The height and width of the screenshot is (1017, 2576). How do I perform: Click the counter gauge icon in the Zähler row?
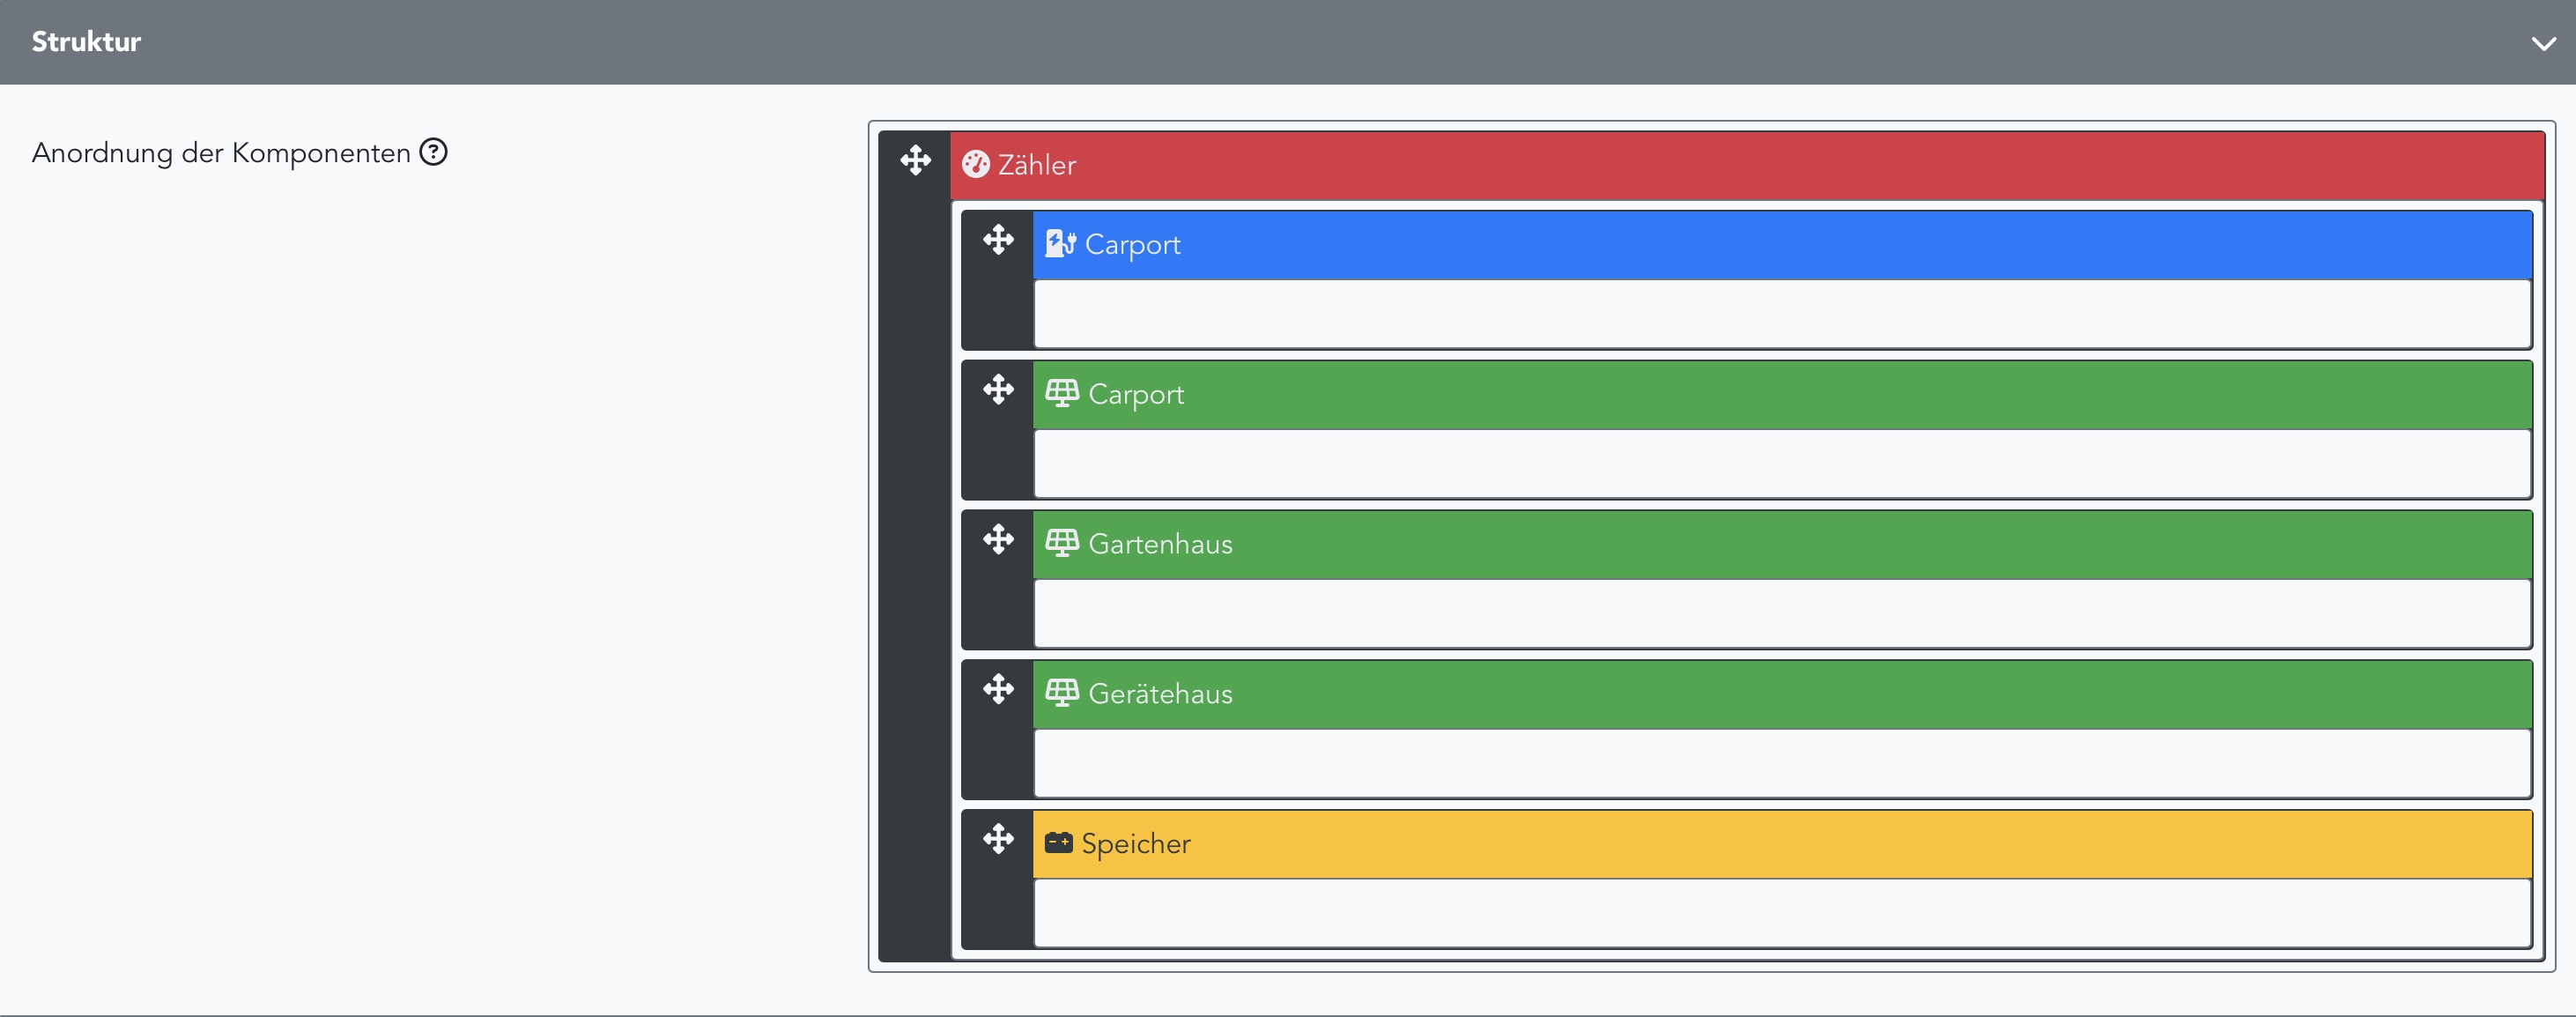[x=975, y=164]
